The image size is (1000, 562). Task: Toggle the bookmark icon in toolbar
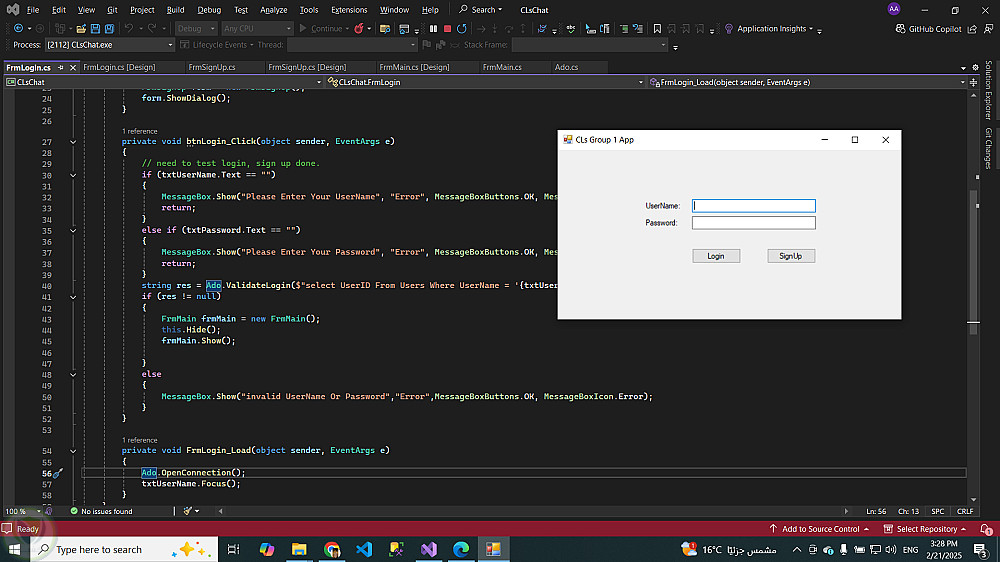click(657, 29)
